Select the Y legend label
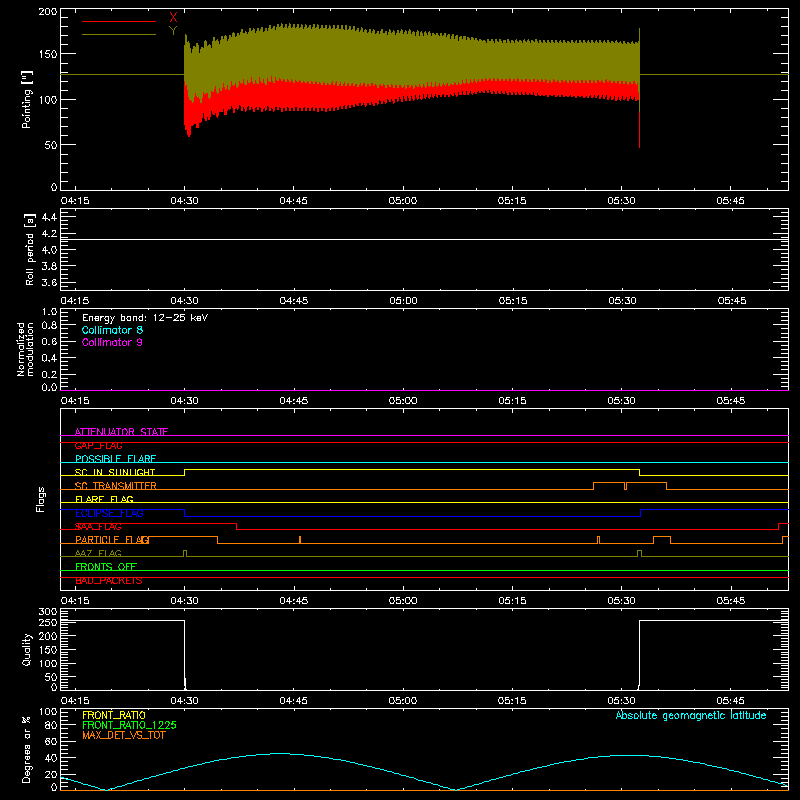 [x=173, y=31]
